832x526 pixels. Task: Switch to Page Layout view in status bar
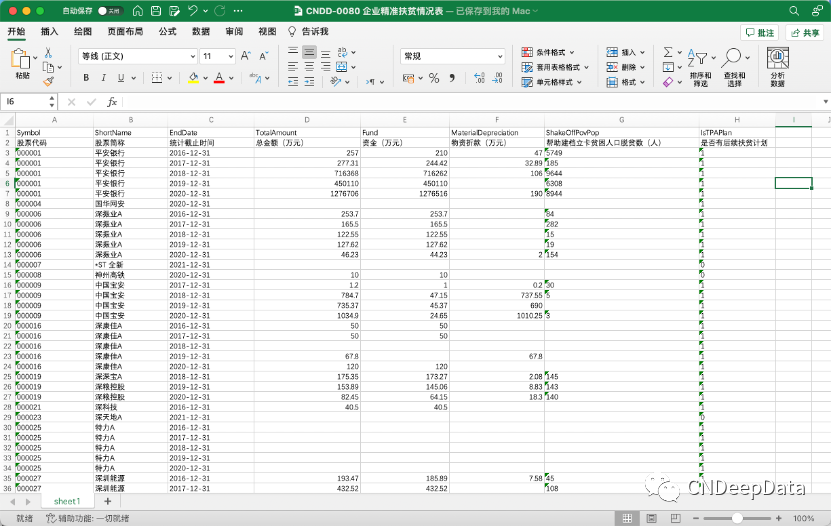(x=652, y=518)
